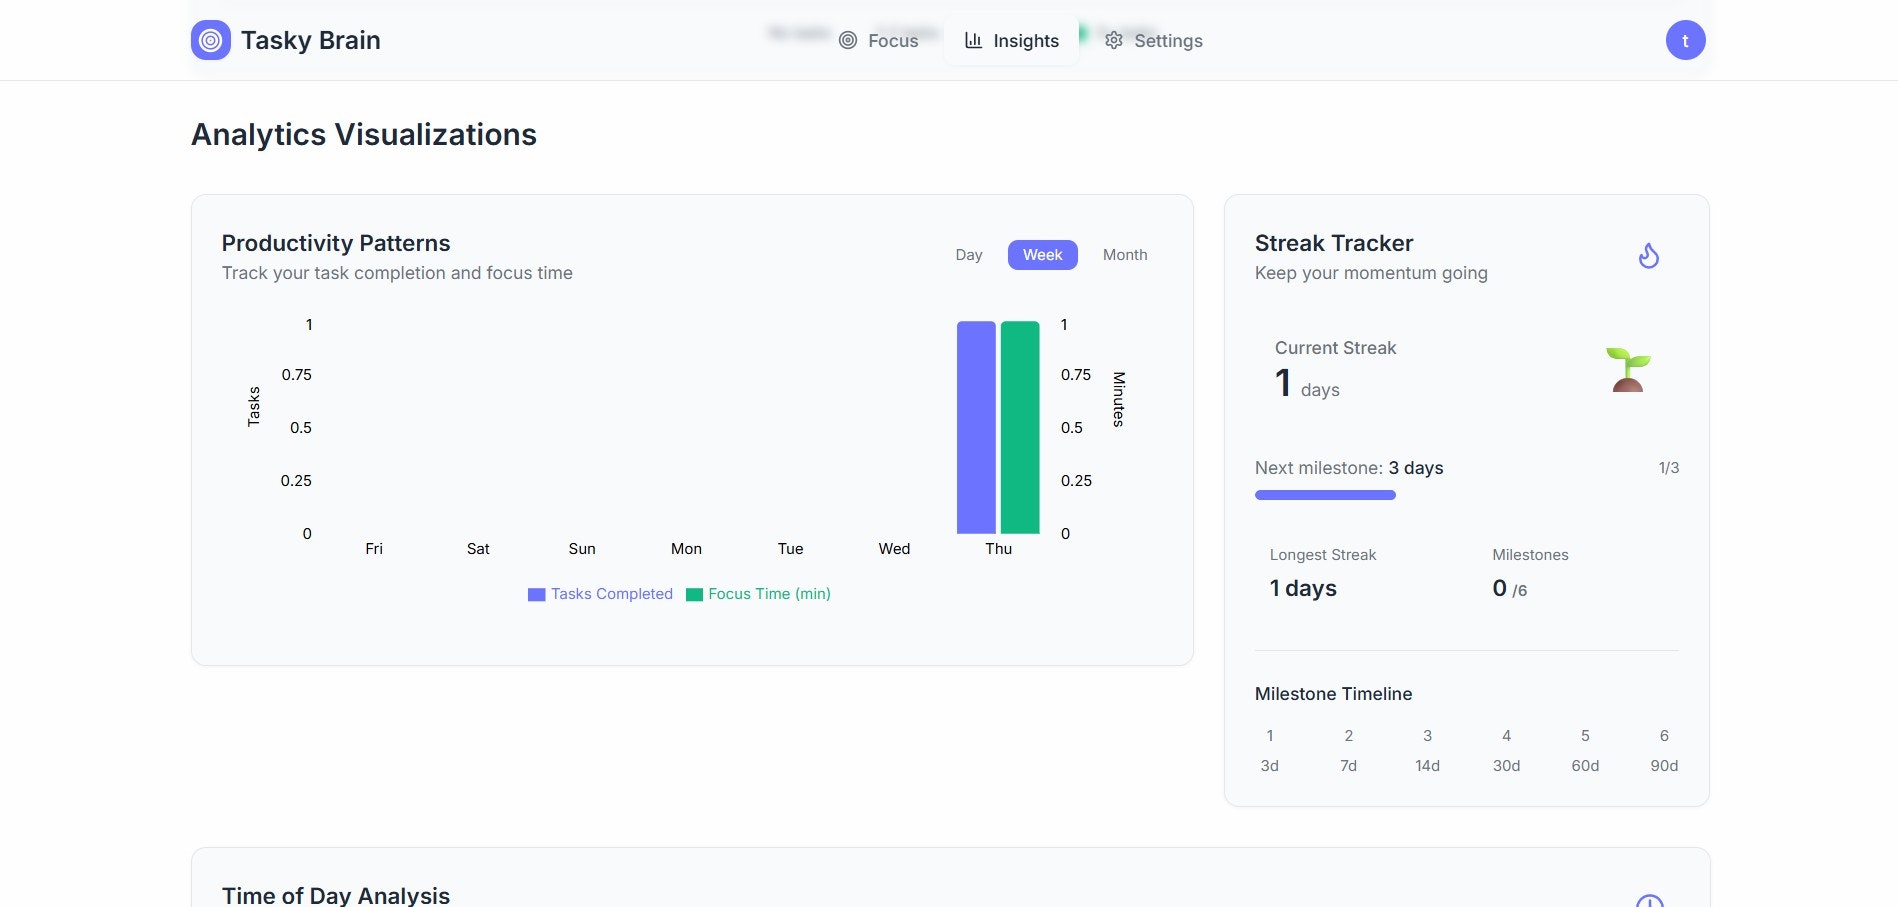This screenshot has width=1898, height=907.
Task: Click the Next milestone: 3 days text
Action: (x=1349, y=468)
